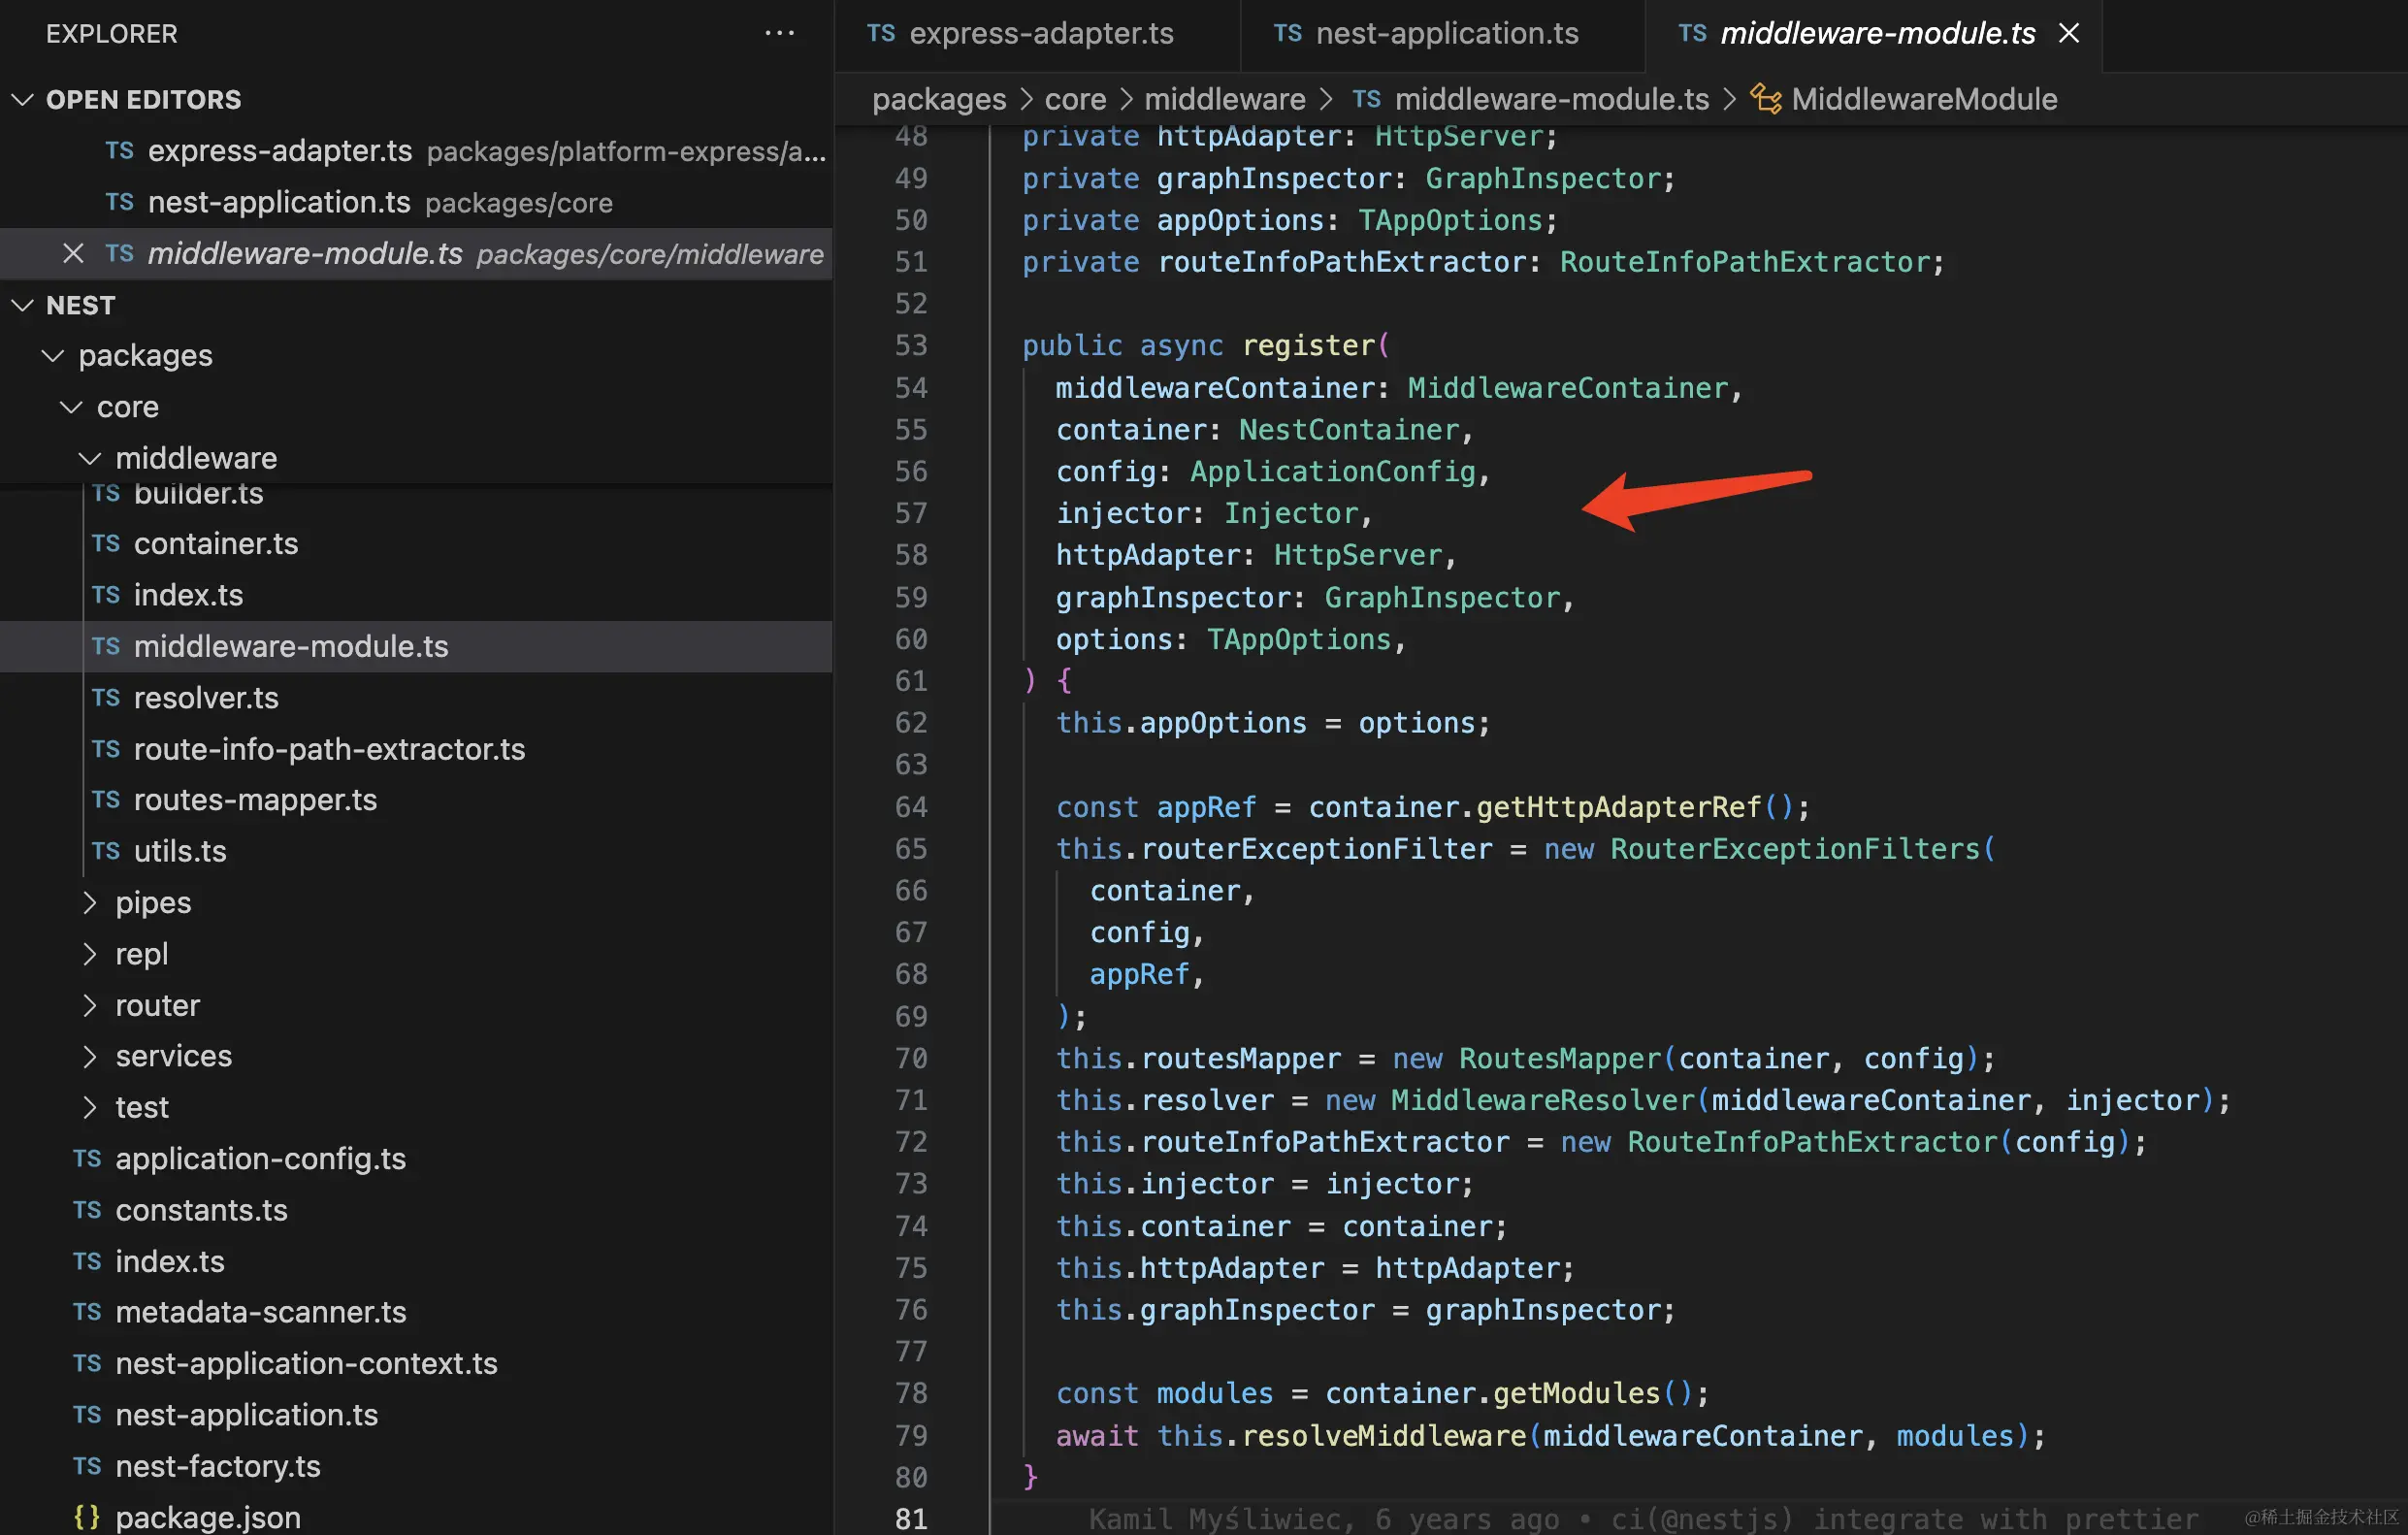Viewport: 2408px width, 1535px height.
Task: Click the register method name
Action: (1308, 346)
